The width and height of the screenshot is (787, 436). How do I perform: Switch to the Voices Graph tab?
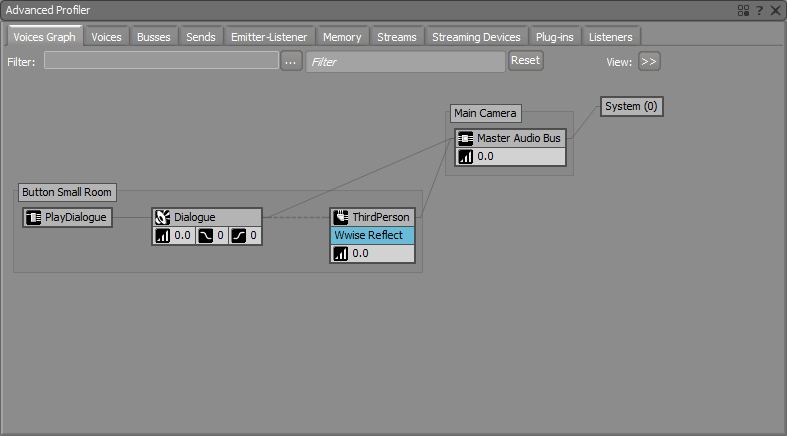click(x=45, y=37)
